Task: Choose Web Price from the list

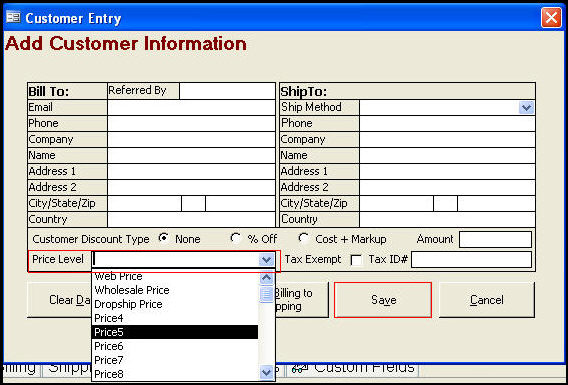Action: pos(175,277)
